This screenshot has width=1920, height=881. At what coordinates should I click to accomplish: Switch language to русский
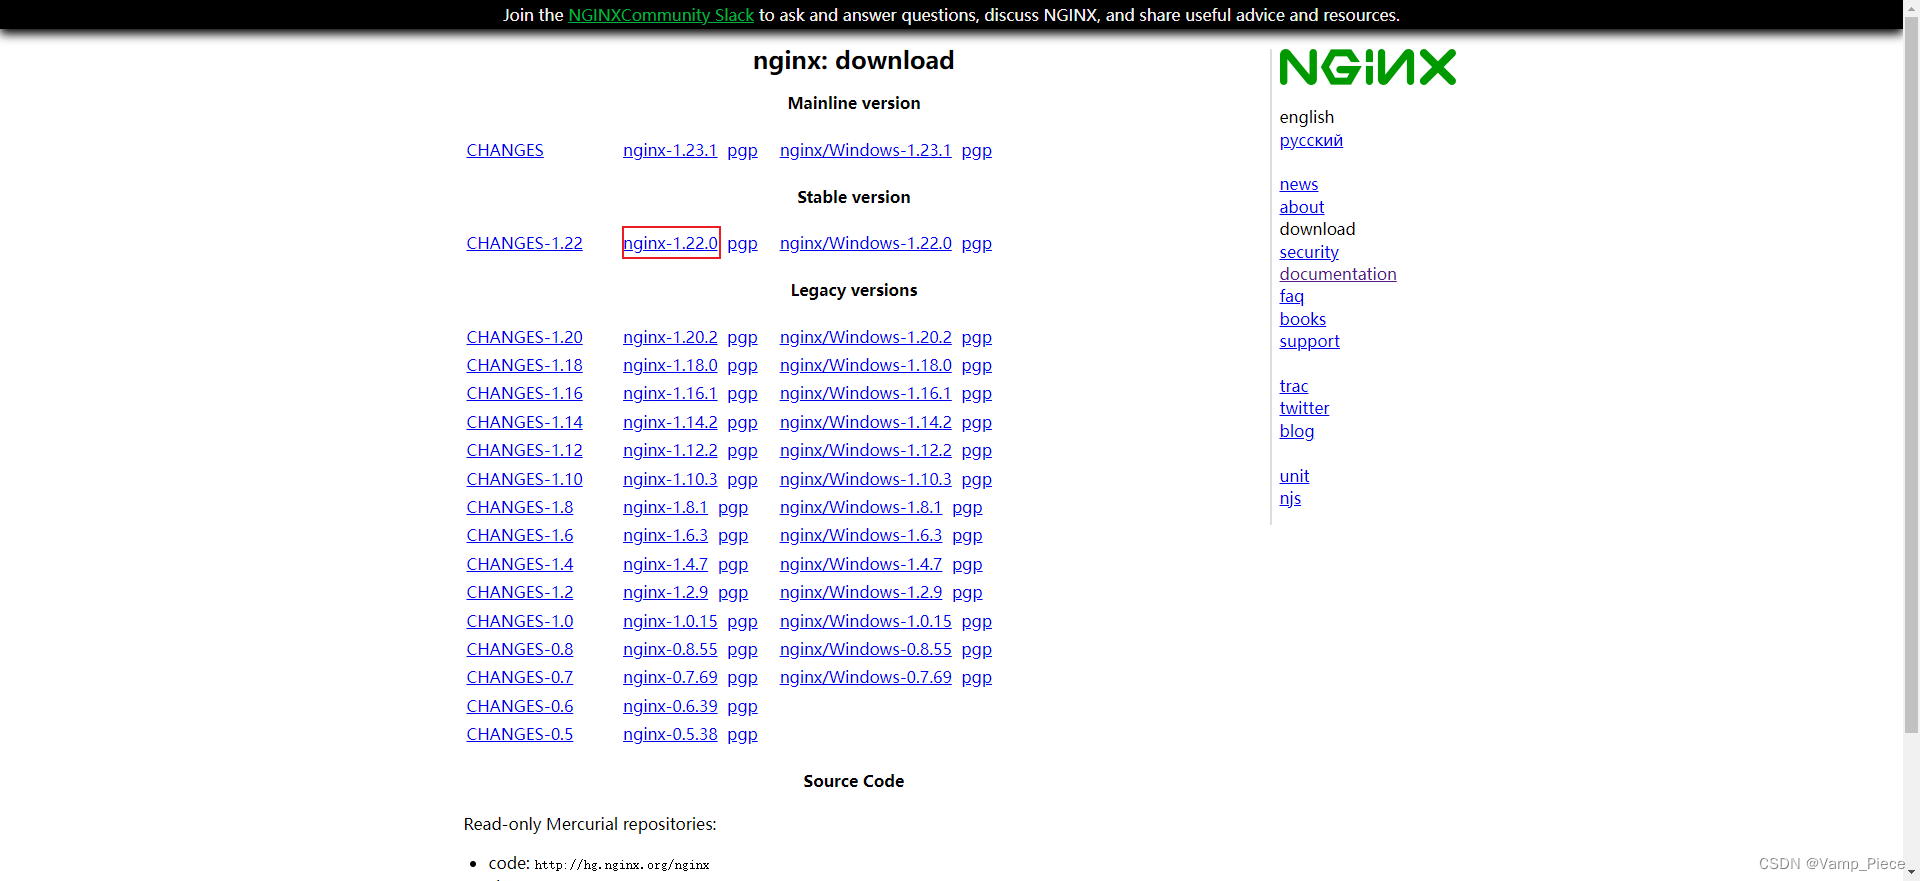tap(1311, 140)
